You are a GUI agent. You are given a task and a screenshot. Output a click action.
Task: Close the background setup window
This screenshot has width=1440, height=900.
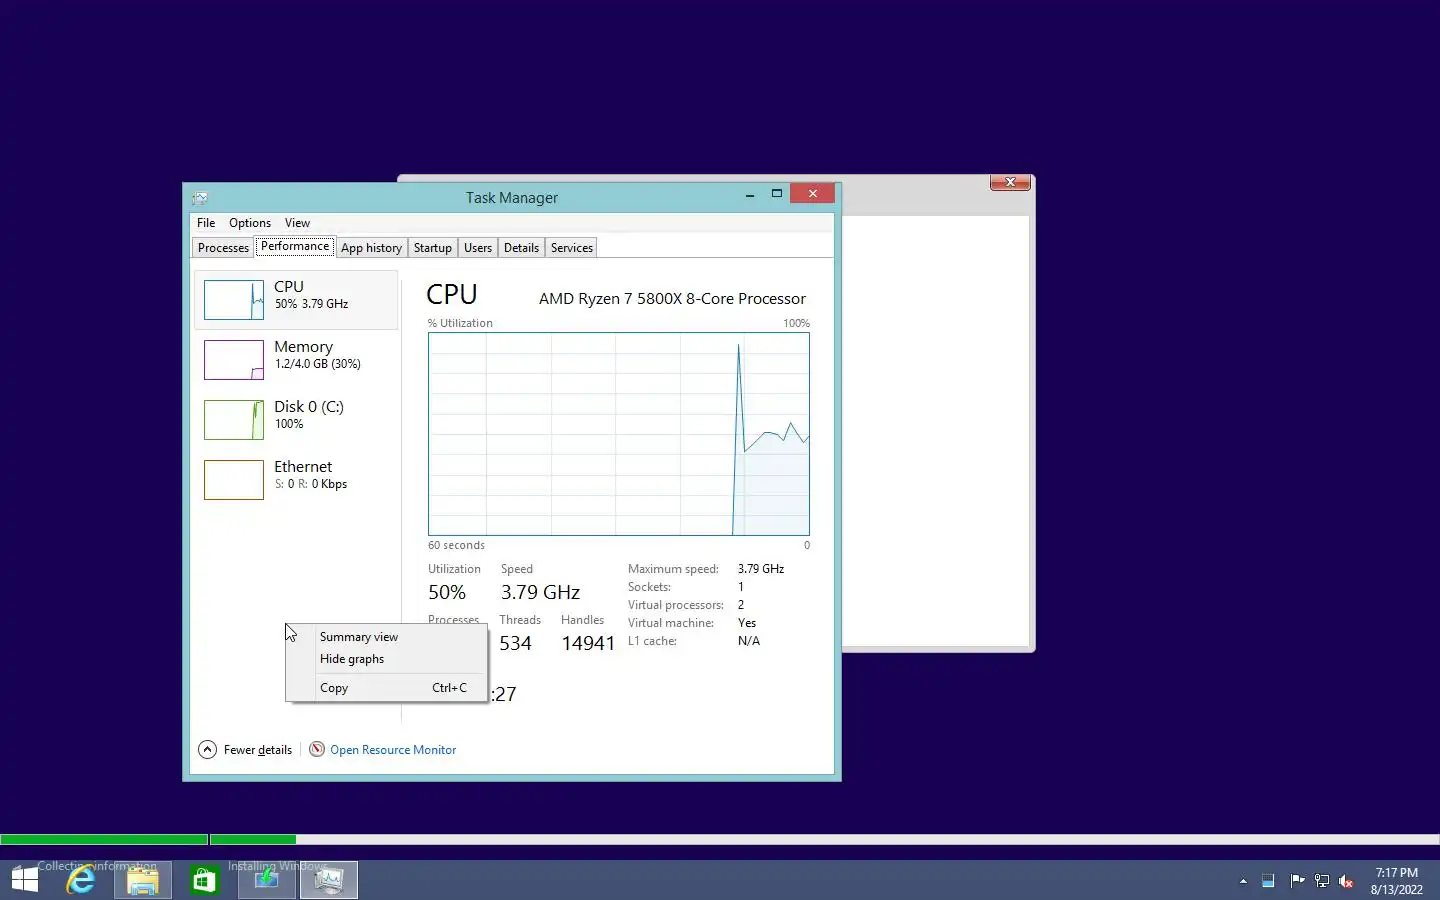tap(1010, 182)
